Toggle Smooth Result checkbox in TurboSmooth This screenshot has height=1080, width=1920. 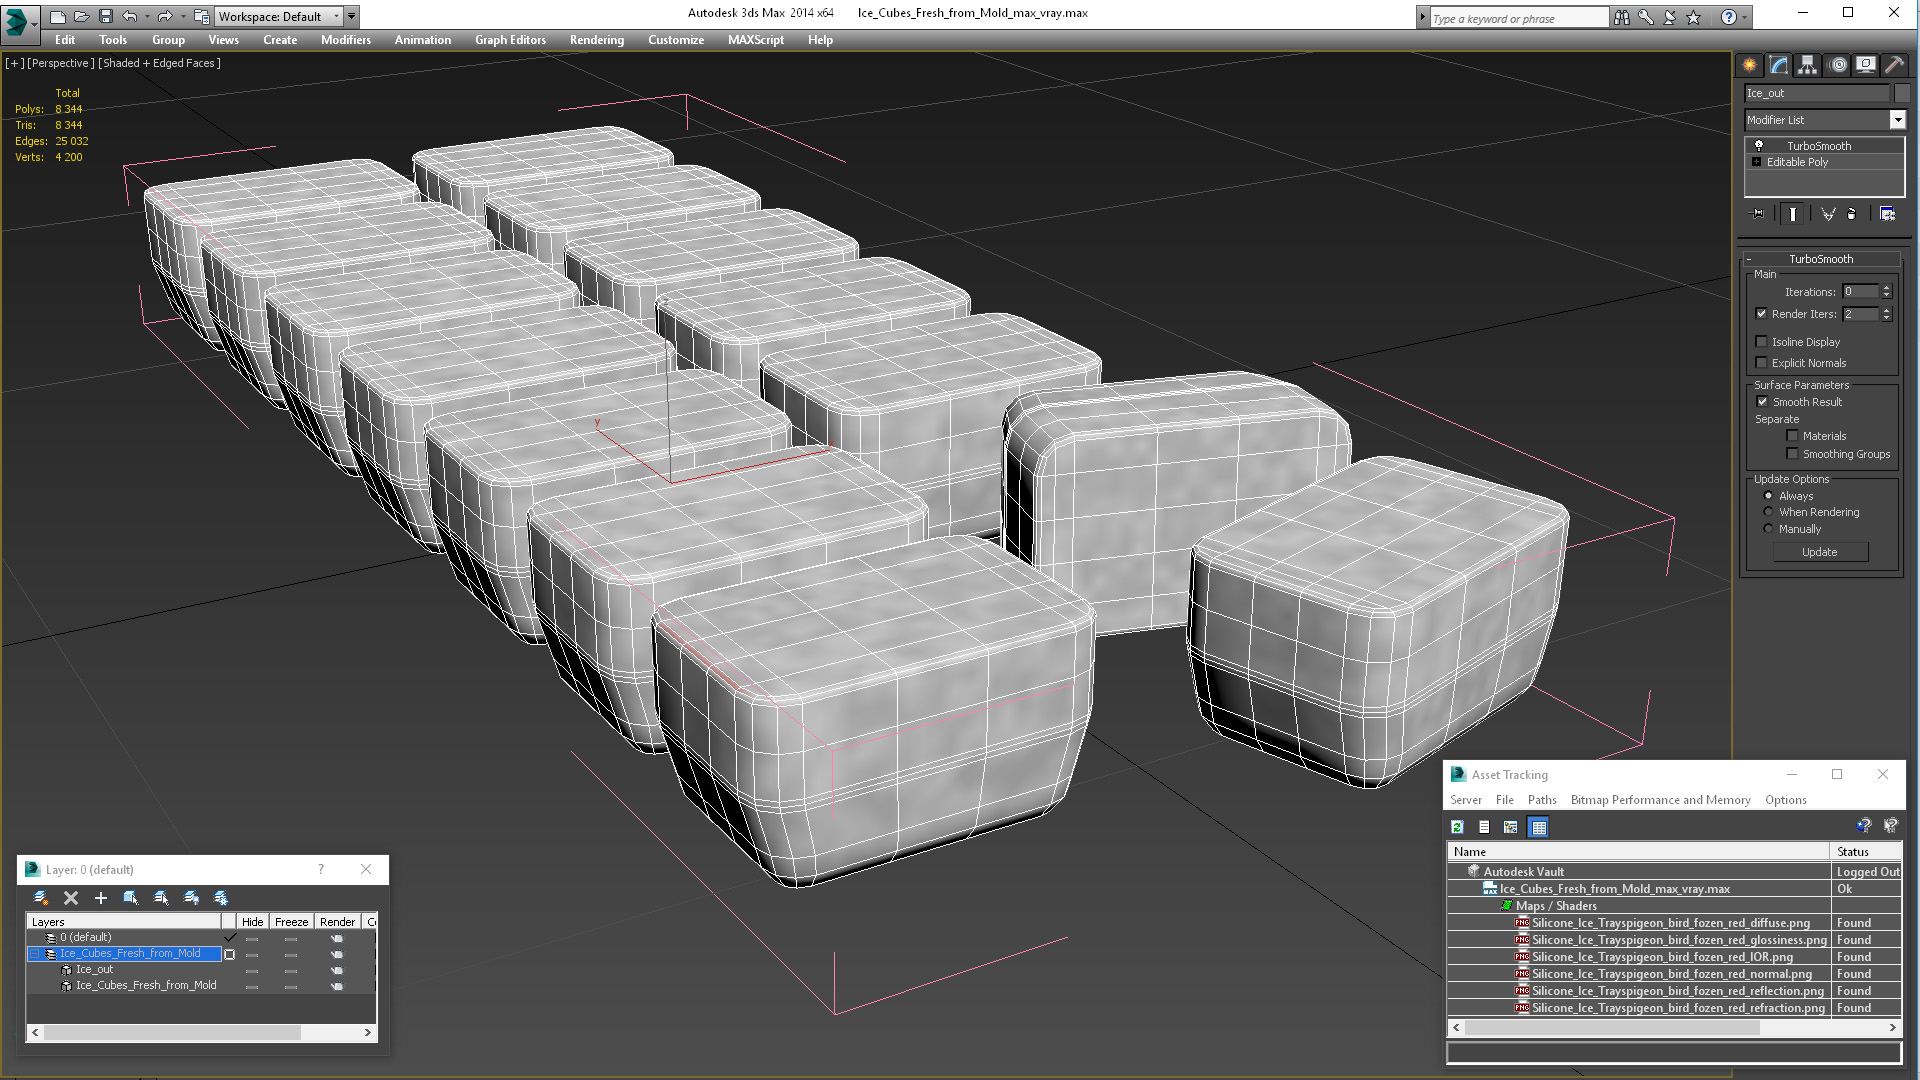(1762, 401)
